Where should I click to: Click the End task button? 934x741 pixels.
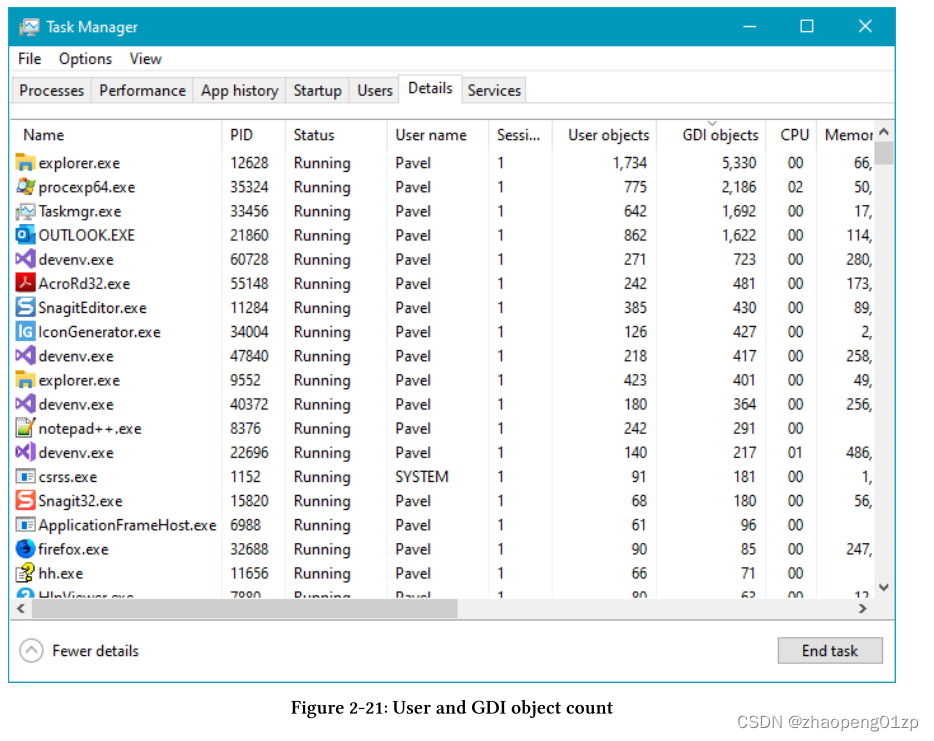[x=830, y=650]
